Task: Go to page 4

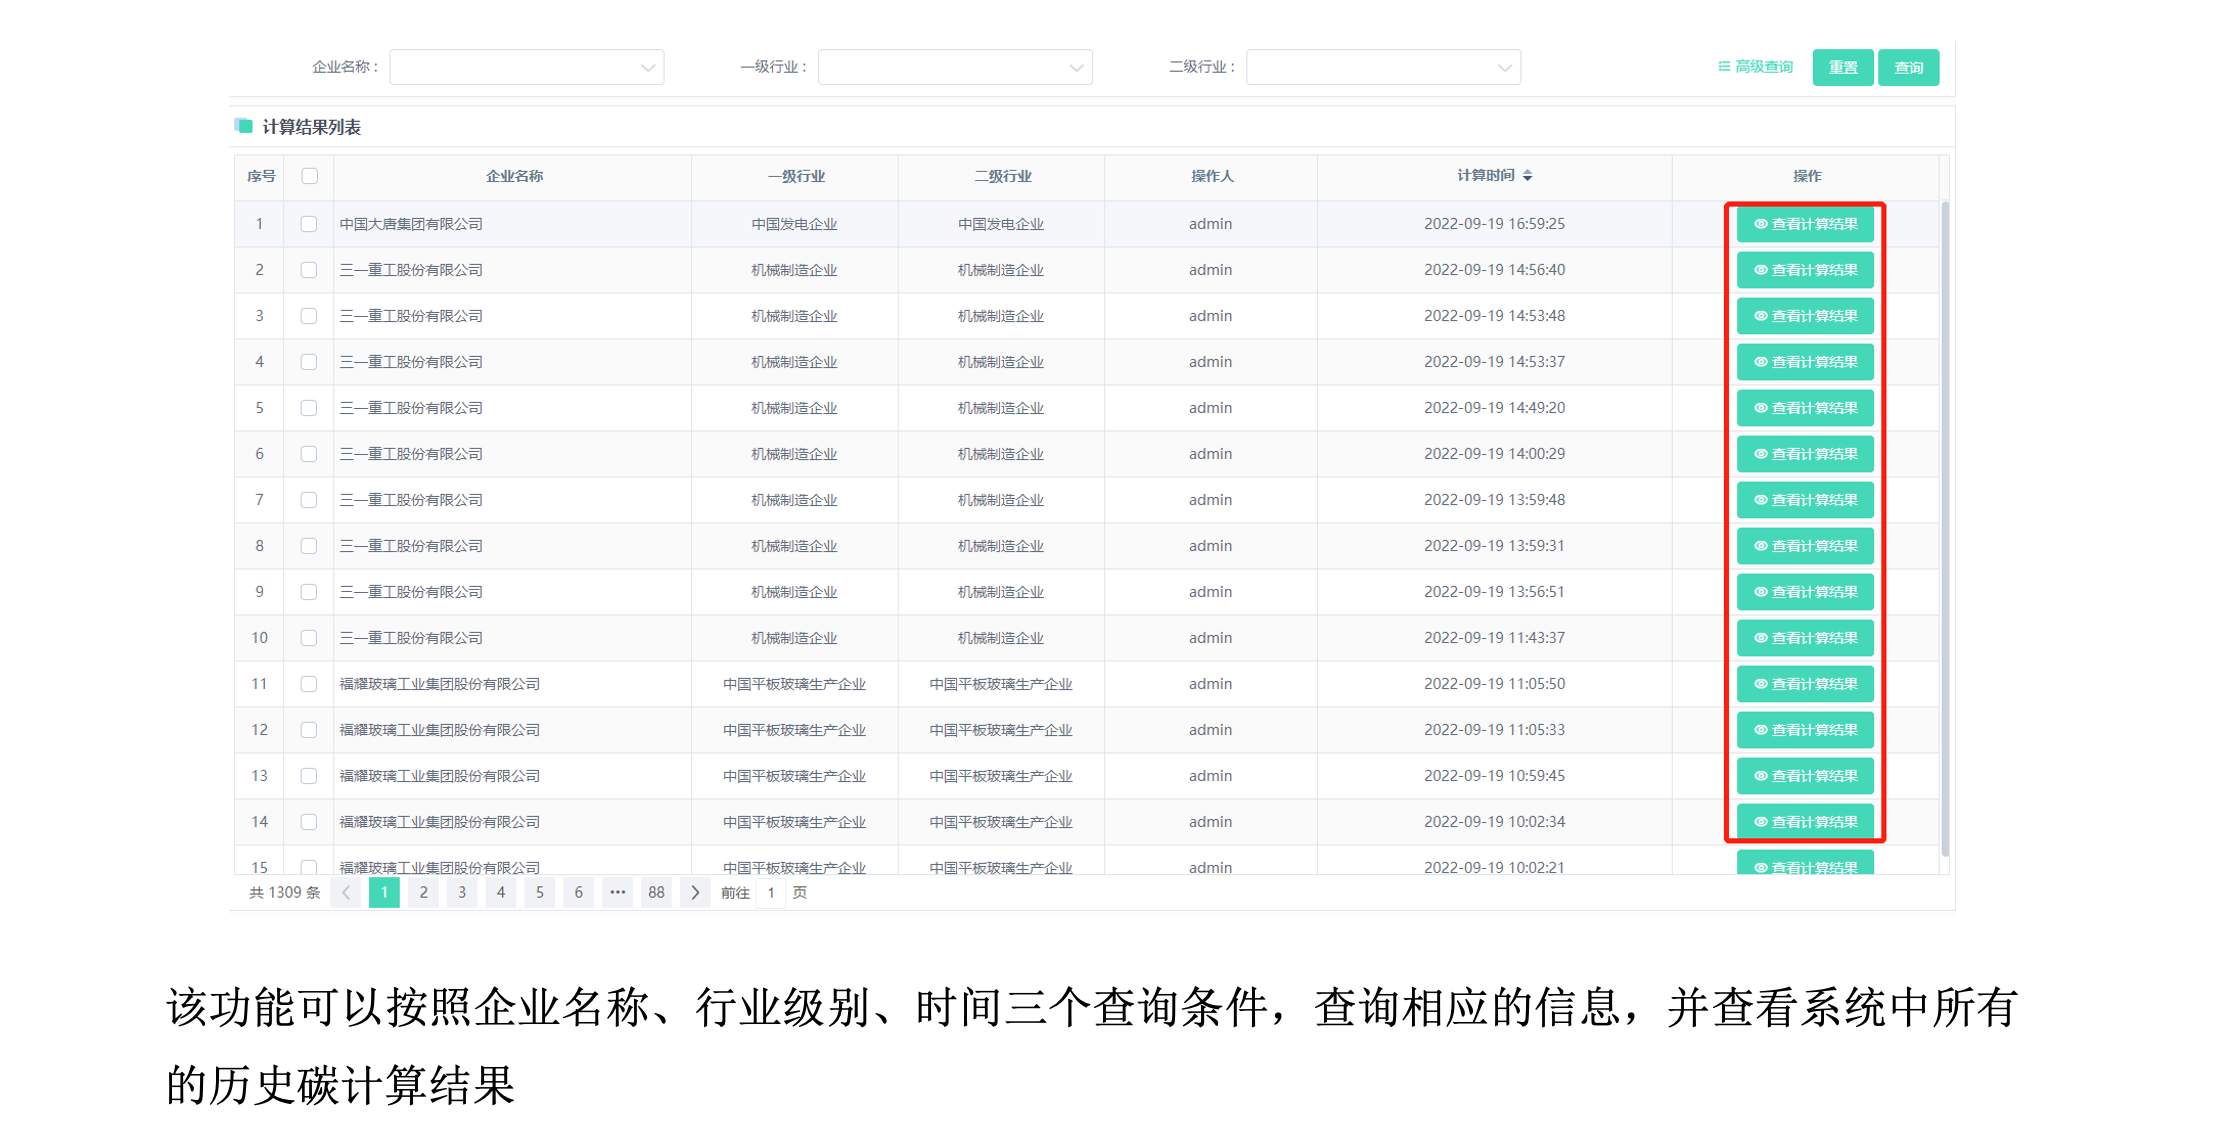Action: click(x=501, y=893)
